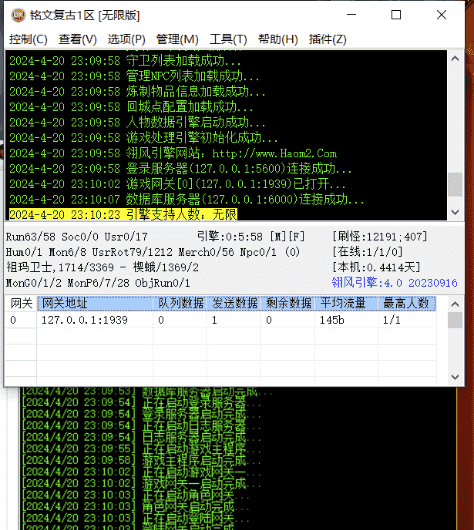
Task: Click log line 守卫列表加载成功
Action: (x=125, y=61)
